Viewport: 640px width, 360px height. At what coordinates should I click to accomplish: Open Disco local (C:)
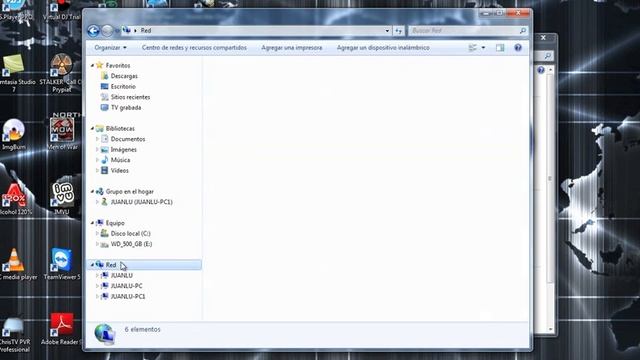(x=130, y=233)
